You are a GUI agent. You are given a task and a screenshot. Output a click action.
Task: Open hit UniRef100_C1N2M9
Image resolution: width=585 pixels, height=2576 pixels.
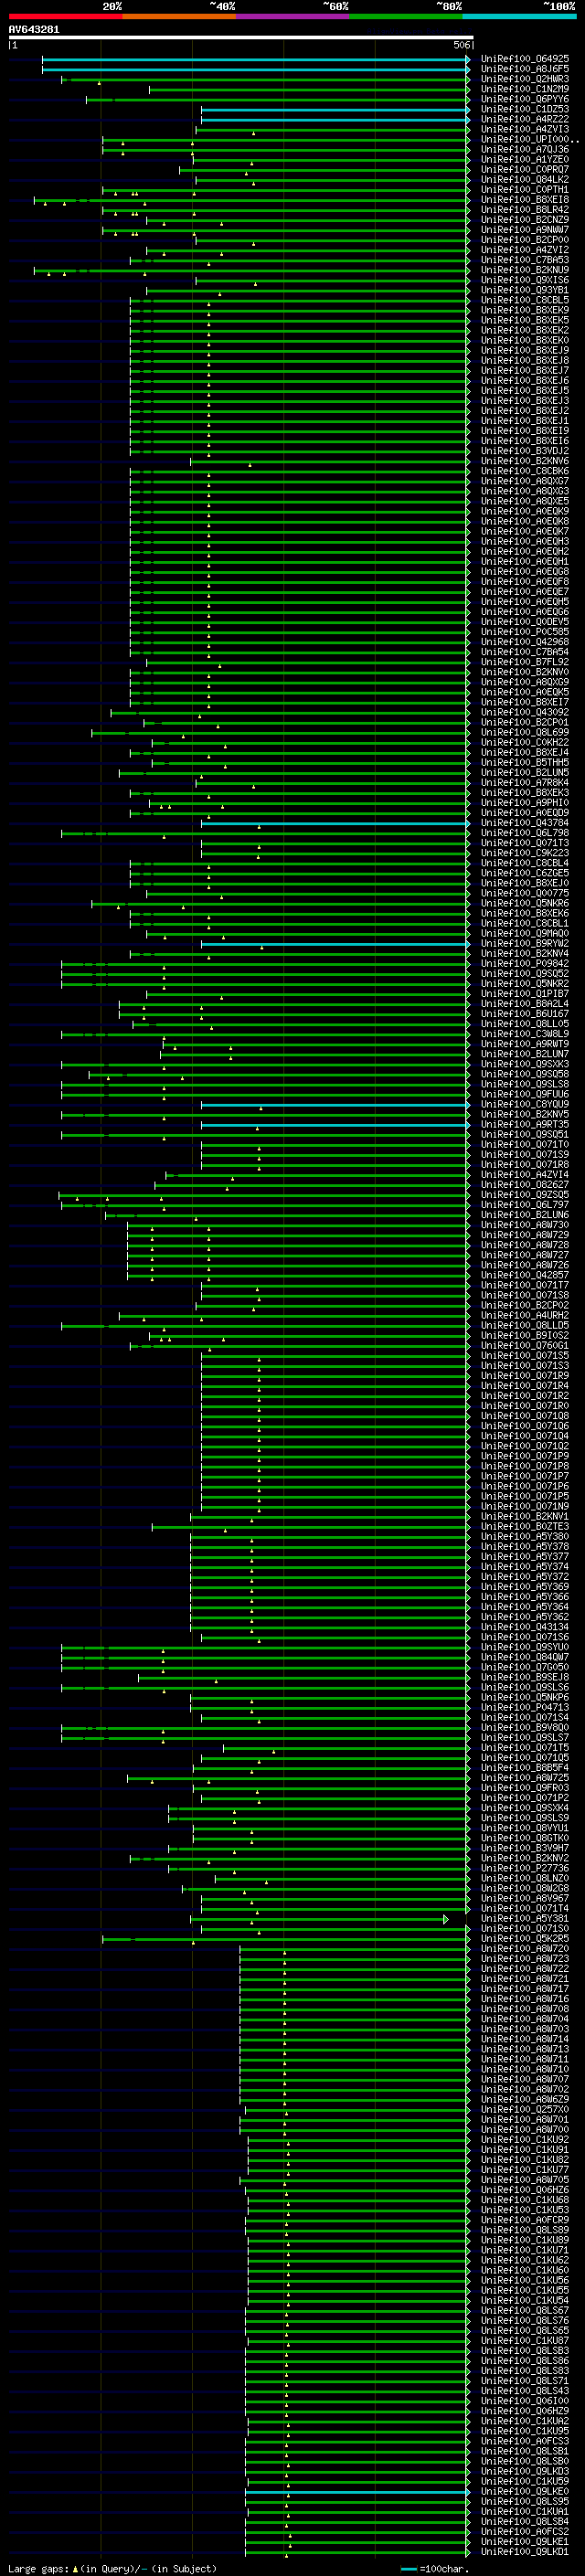[525, 89]
